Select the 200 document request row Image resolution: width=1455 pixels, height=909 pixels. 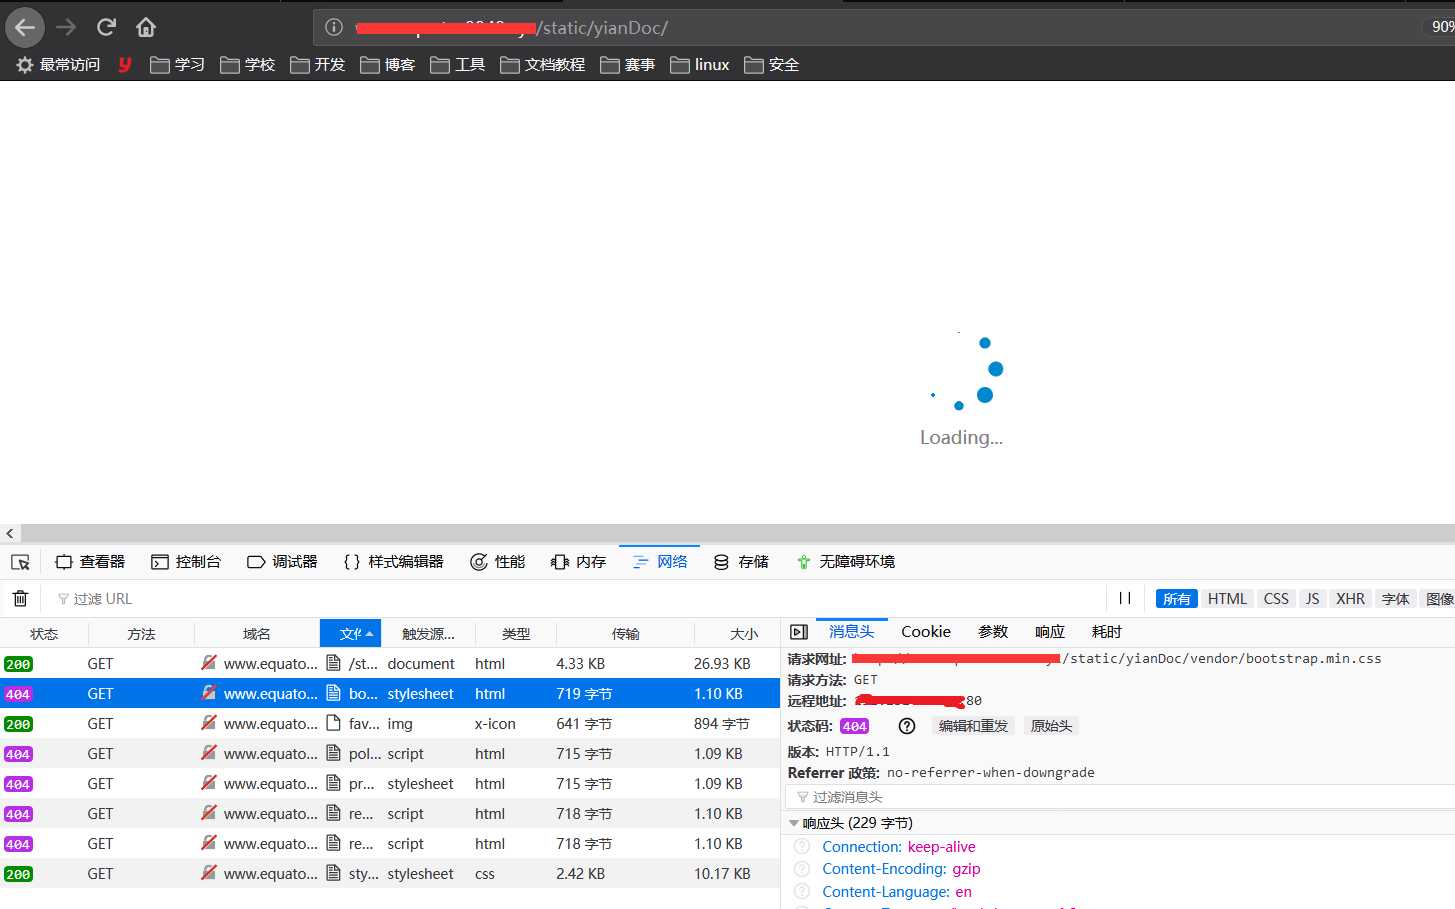point(390,664)
